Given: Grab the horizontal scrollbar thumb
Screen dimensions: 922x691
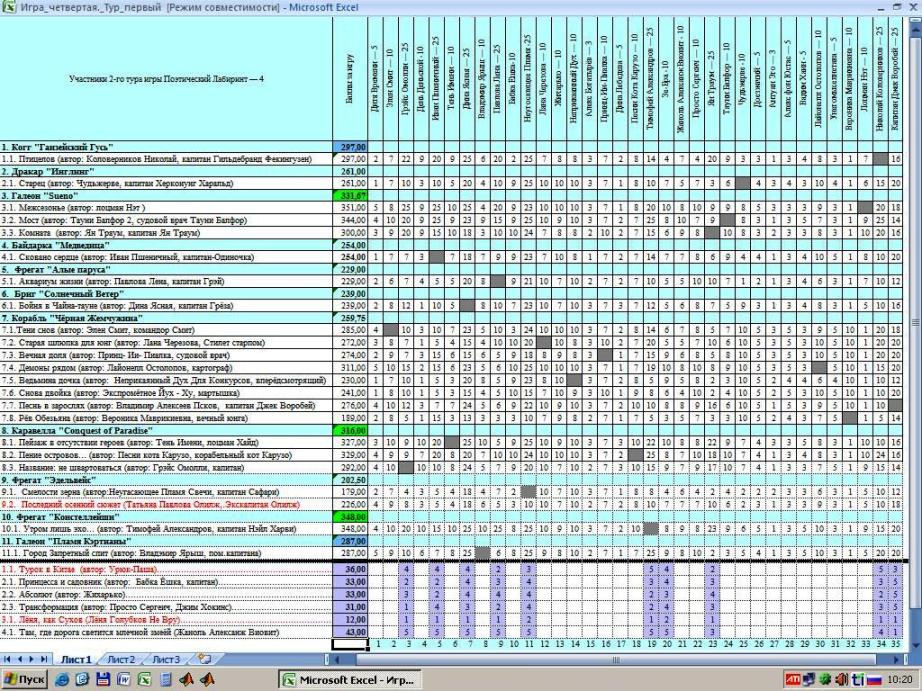Looking at the screenshot, I should coord(616,659).
